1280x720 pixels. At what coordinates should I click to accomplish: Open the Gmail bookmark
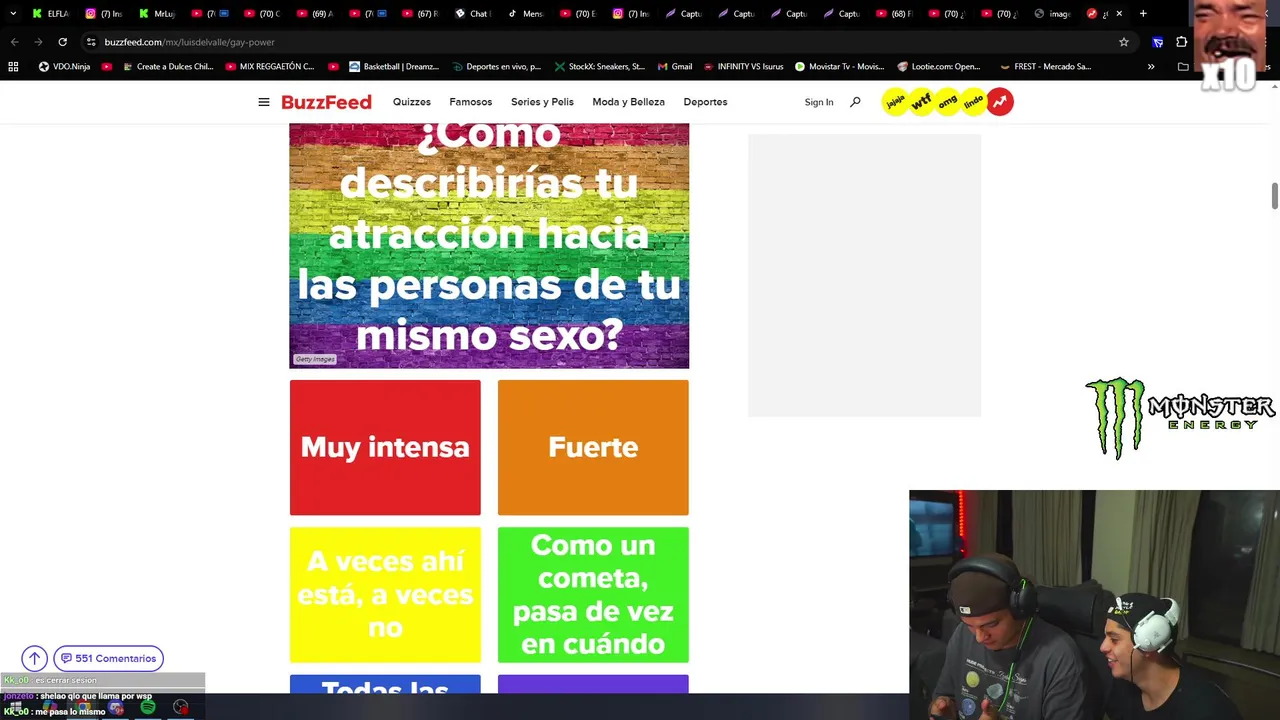(675, 67)
